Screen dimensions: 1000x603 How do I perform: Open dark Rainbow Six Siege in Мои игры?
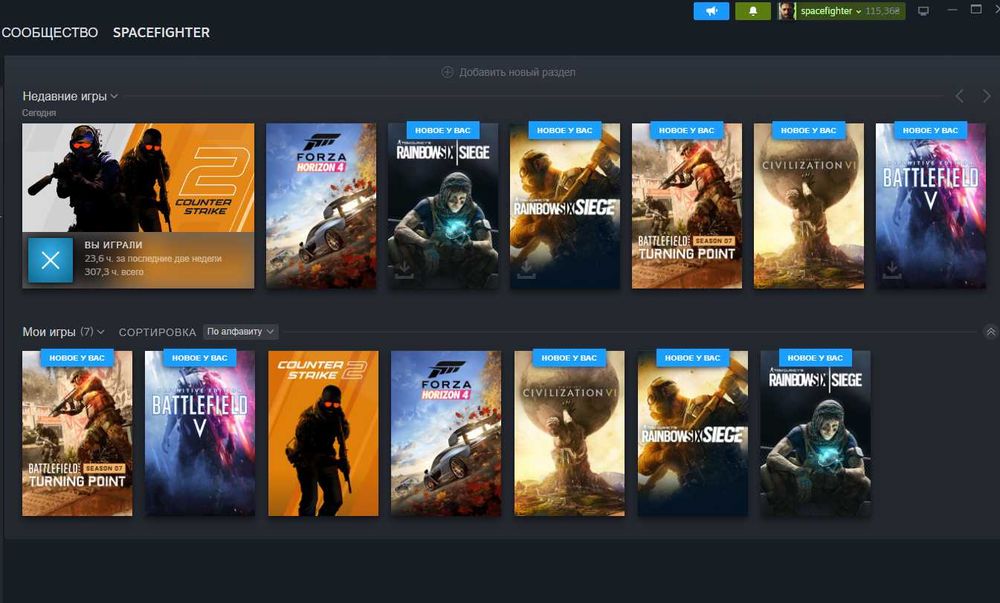pyautogui.click(x=815, y=433)
